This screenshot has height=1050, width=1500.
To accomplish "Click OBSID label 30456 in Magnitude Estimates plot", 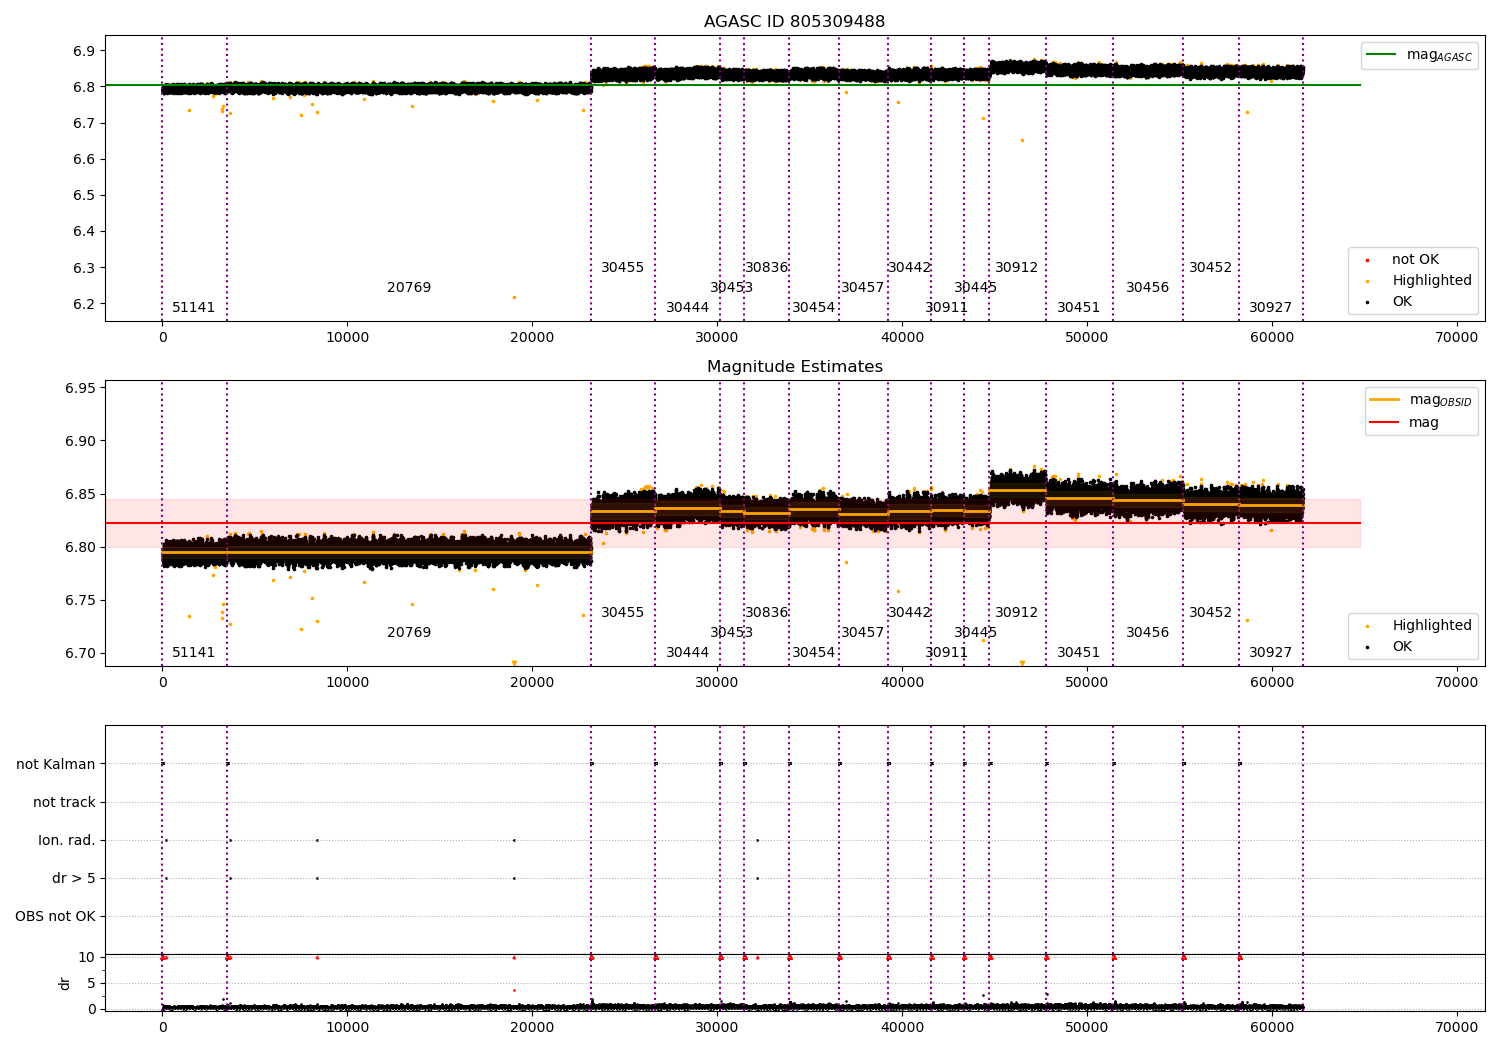I will (x=1147, y=633).
